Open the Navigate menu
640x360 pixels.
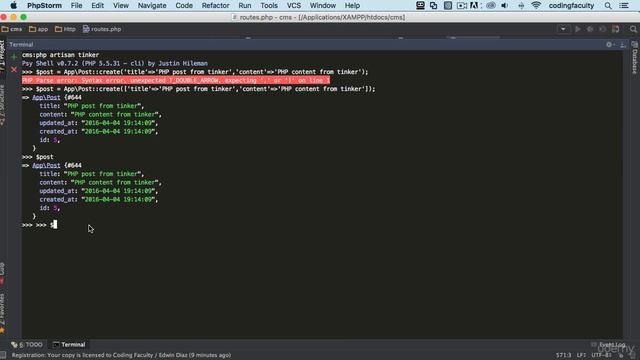click(x=152, y=5)
